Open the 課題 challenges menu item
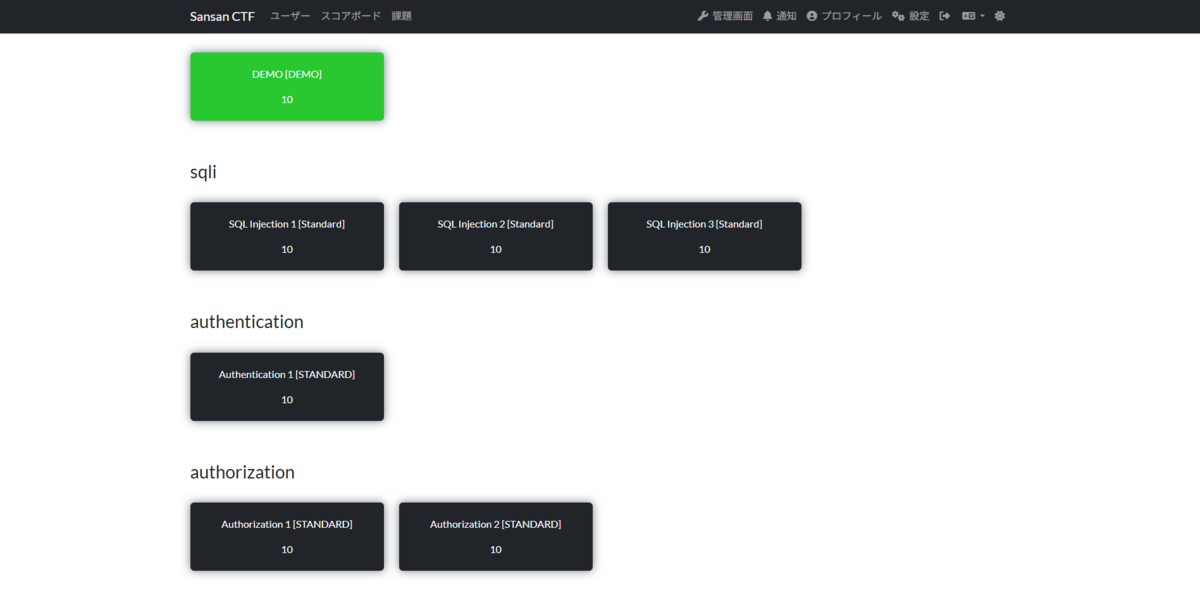The width and height of the screenshot is (1200, 591). click(401, 16)
